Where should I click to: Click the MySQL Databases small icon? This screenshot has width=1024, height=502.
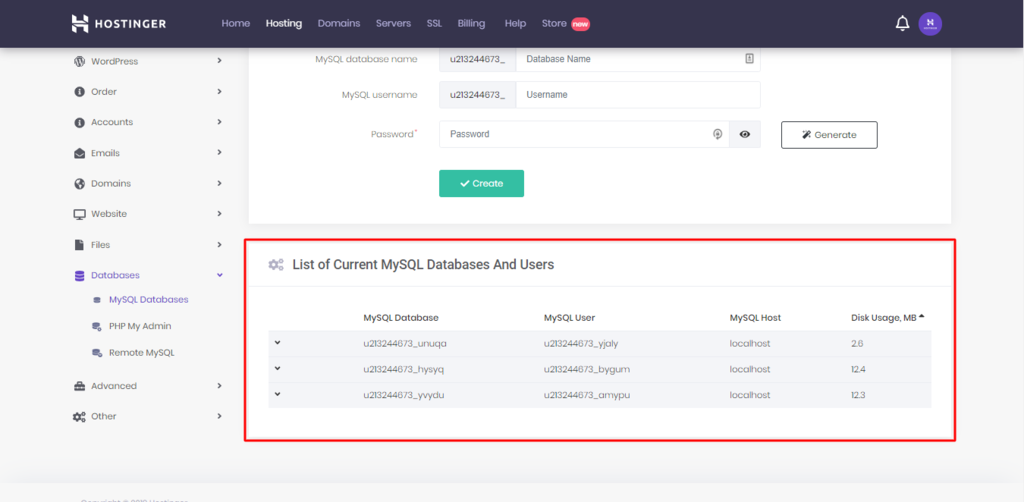tap(97, 300)
